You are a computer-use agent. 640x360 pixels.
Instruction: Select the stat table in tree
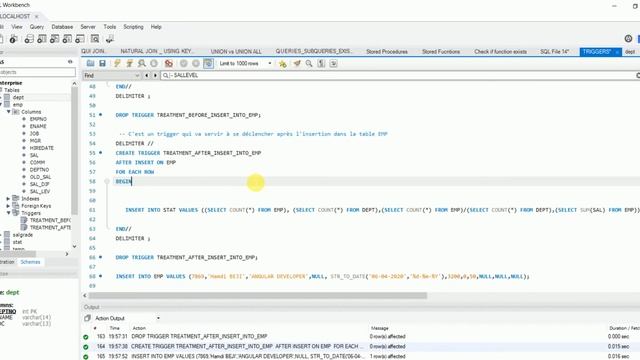coord(17,242)
